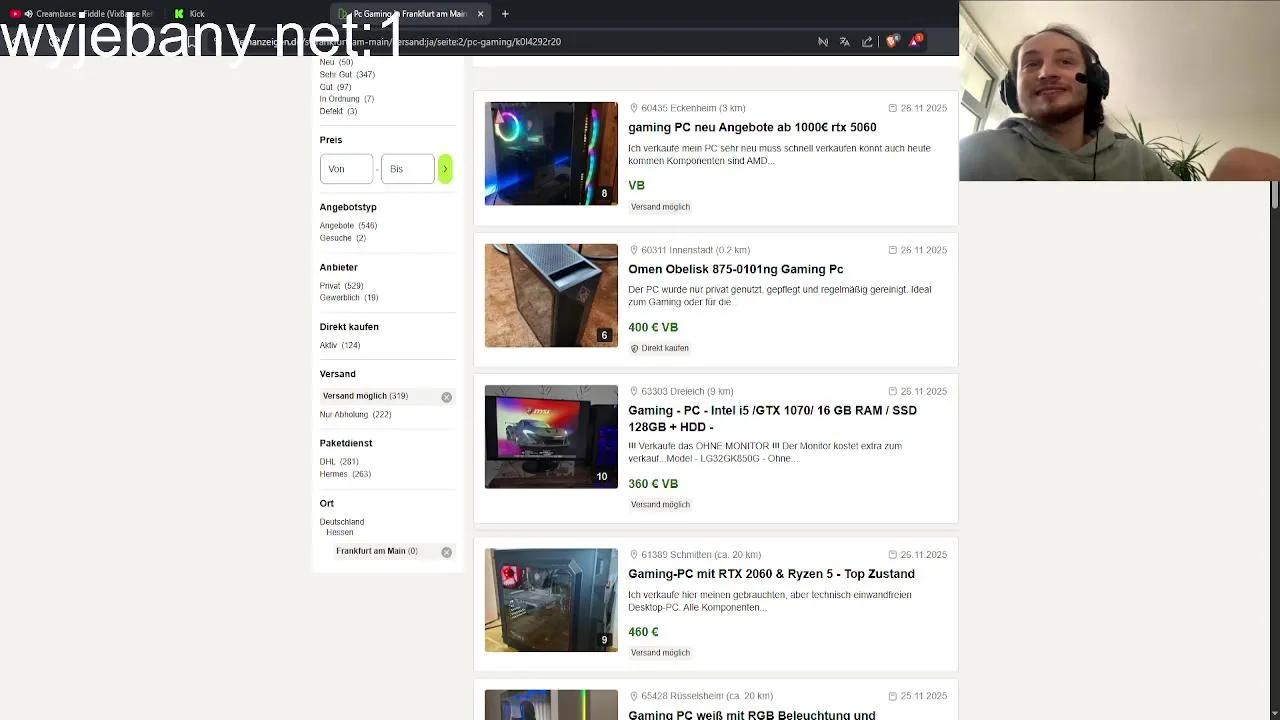Click the share icon in address bar
This screenshot has width=1280, height=720.
coord(867,42)
